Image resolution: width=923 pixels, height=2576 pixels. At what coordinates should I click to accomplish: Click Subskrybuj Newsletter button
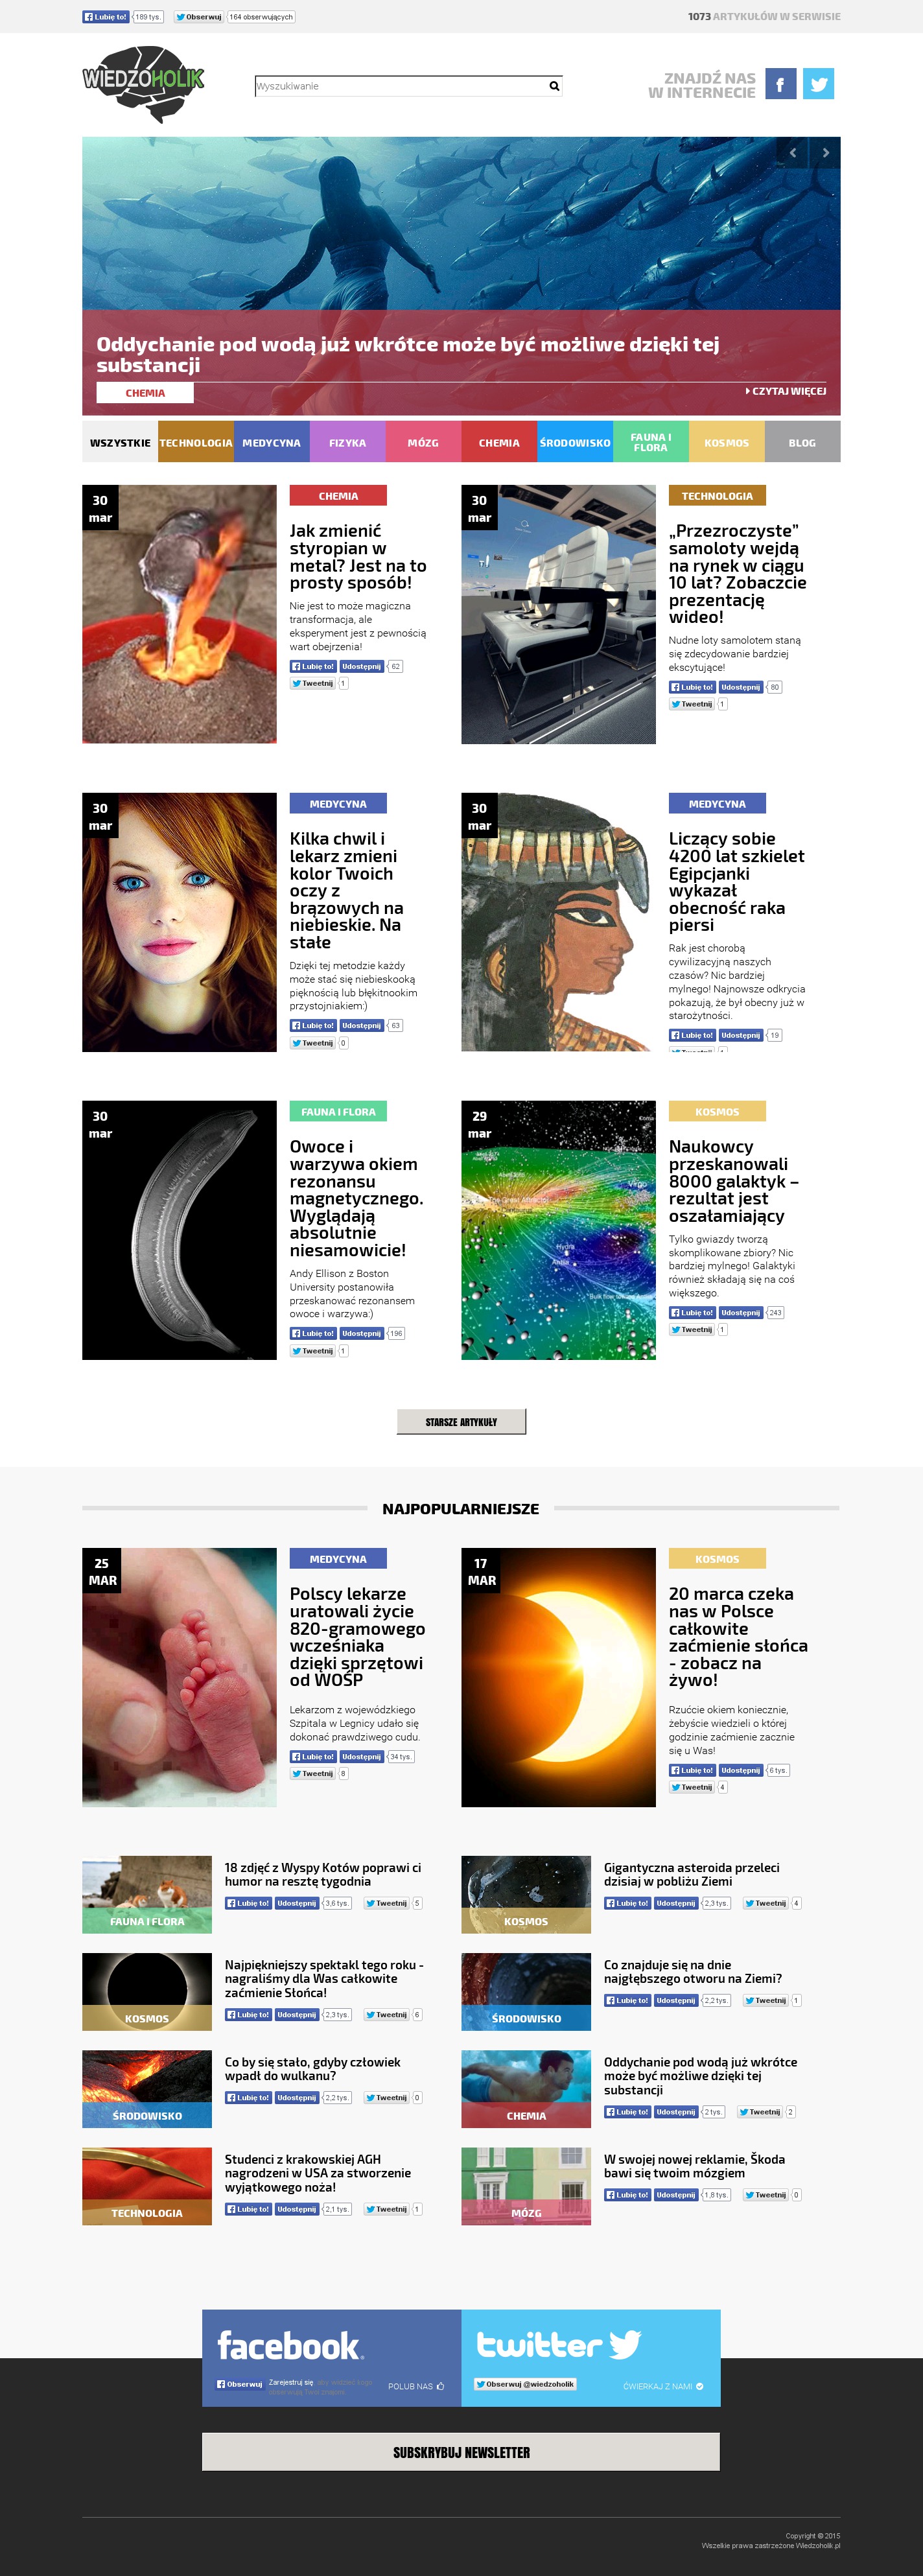461,2451
